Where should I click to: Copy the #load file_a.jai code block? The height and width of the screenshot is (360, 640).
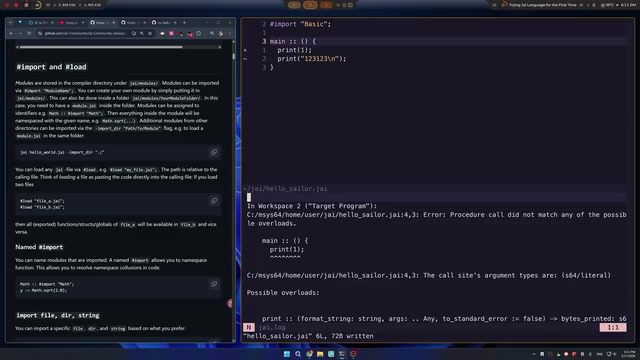pyautogui.click(x=214, y=201)
